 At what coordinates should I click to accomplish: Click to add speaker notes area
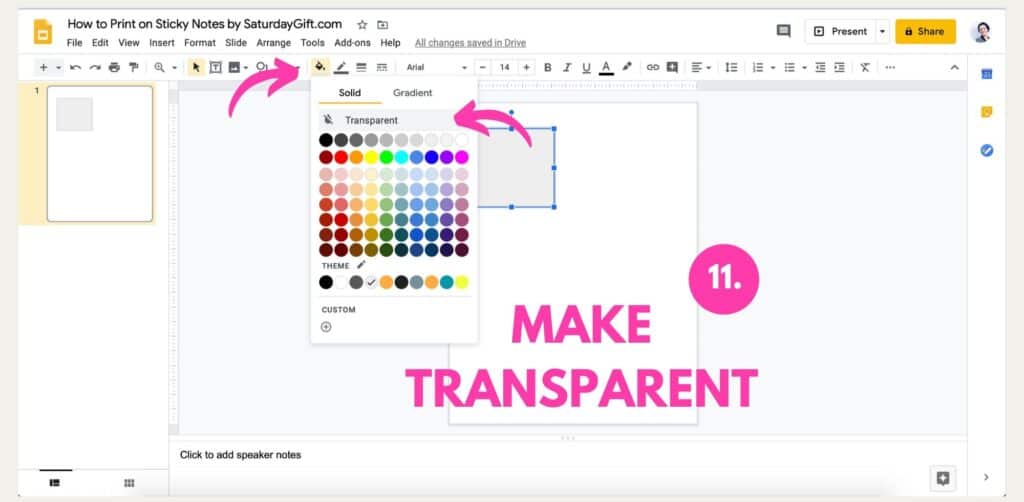pyautogui.click(x=240, y=455)
